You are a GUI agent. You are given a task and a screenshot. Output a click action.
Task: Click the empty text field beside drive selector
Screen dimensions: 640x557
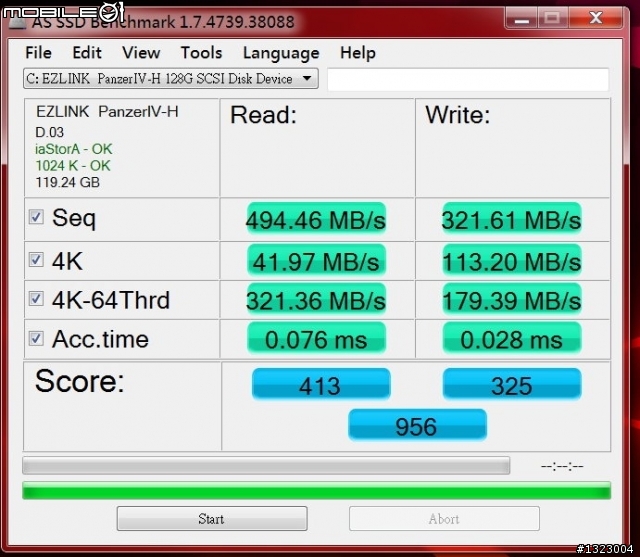click(468, 80)
